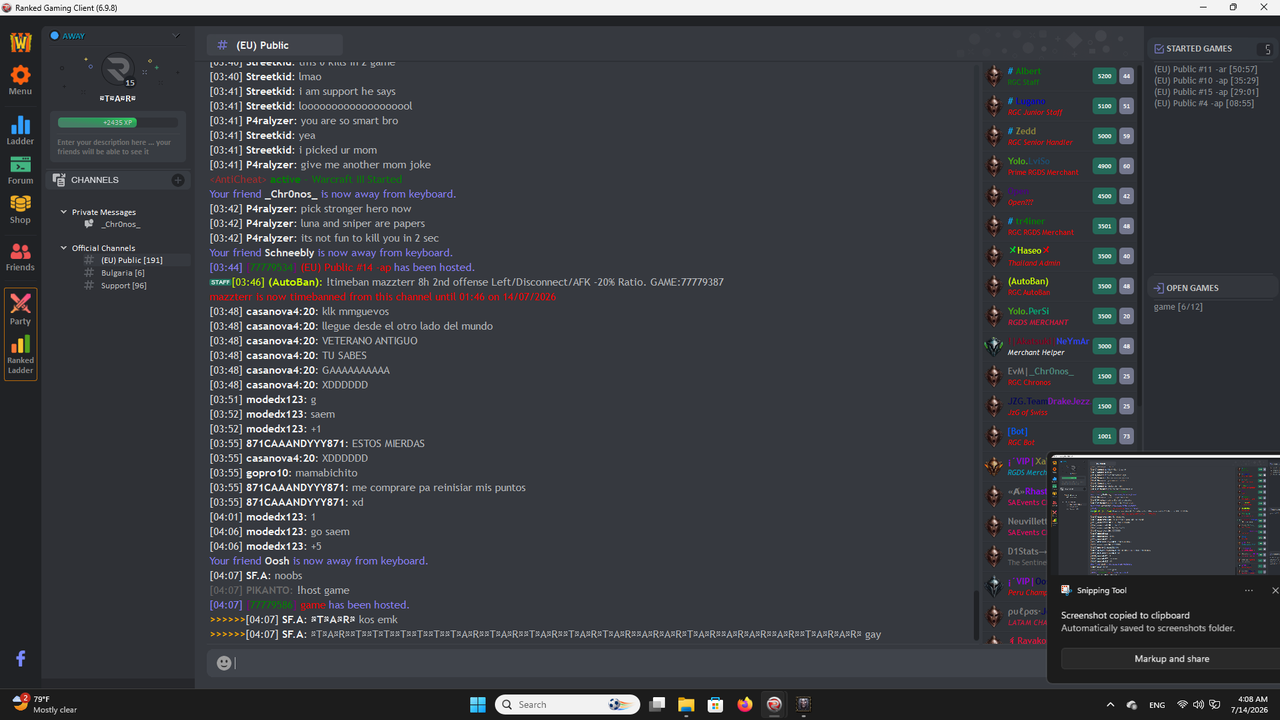Click the Ranked Gaming Client taskbar icon
This screenshot has height=720, width=1280.
pos(774,704)
